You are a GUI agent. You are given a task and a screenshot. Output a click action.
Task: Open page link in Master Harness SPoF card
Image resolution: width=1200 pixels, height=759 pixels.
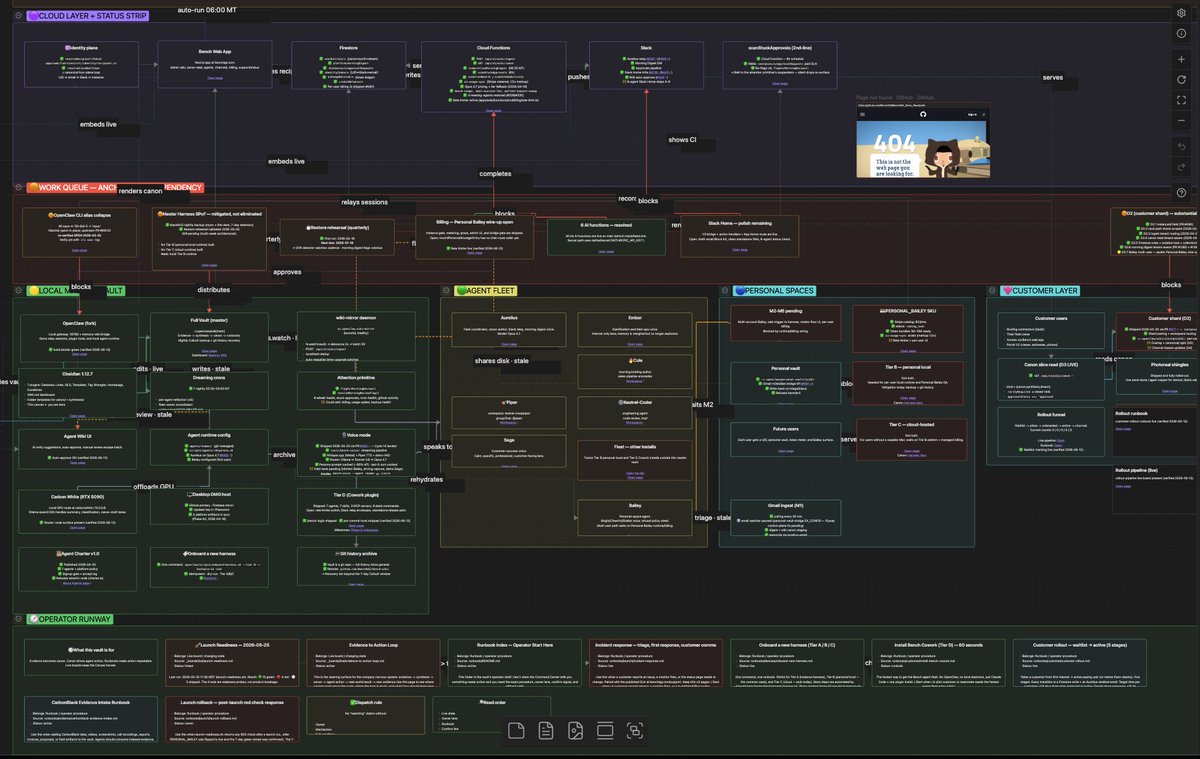click(x=208, y=266)
